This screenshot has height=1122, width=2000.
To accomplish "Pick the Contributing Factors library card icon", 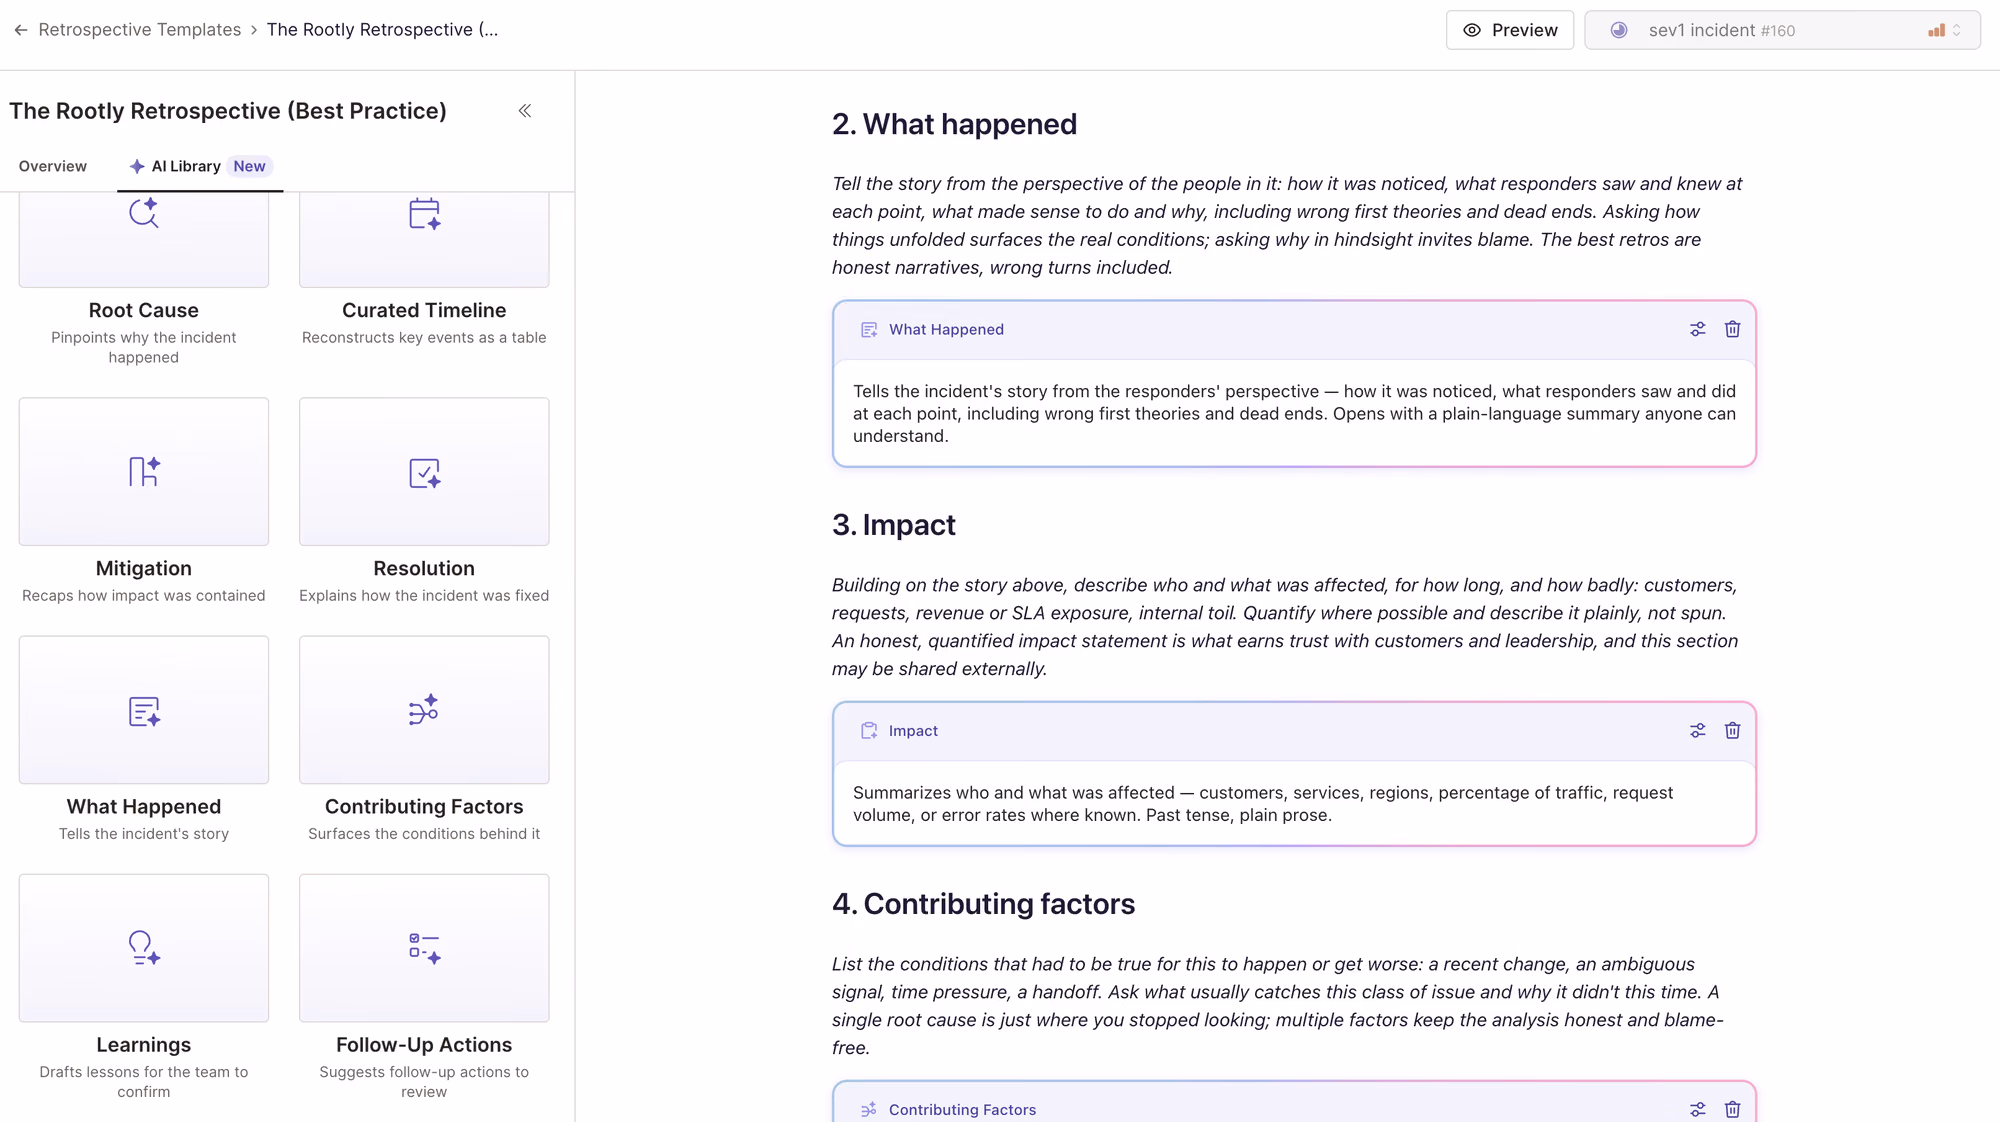I will click(x=424, y=710).
